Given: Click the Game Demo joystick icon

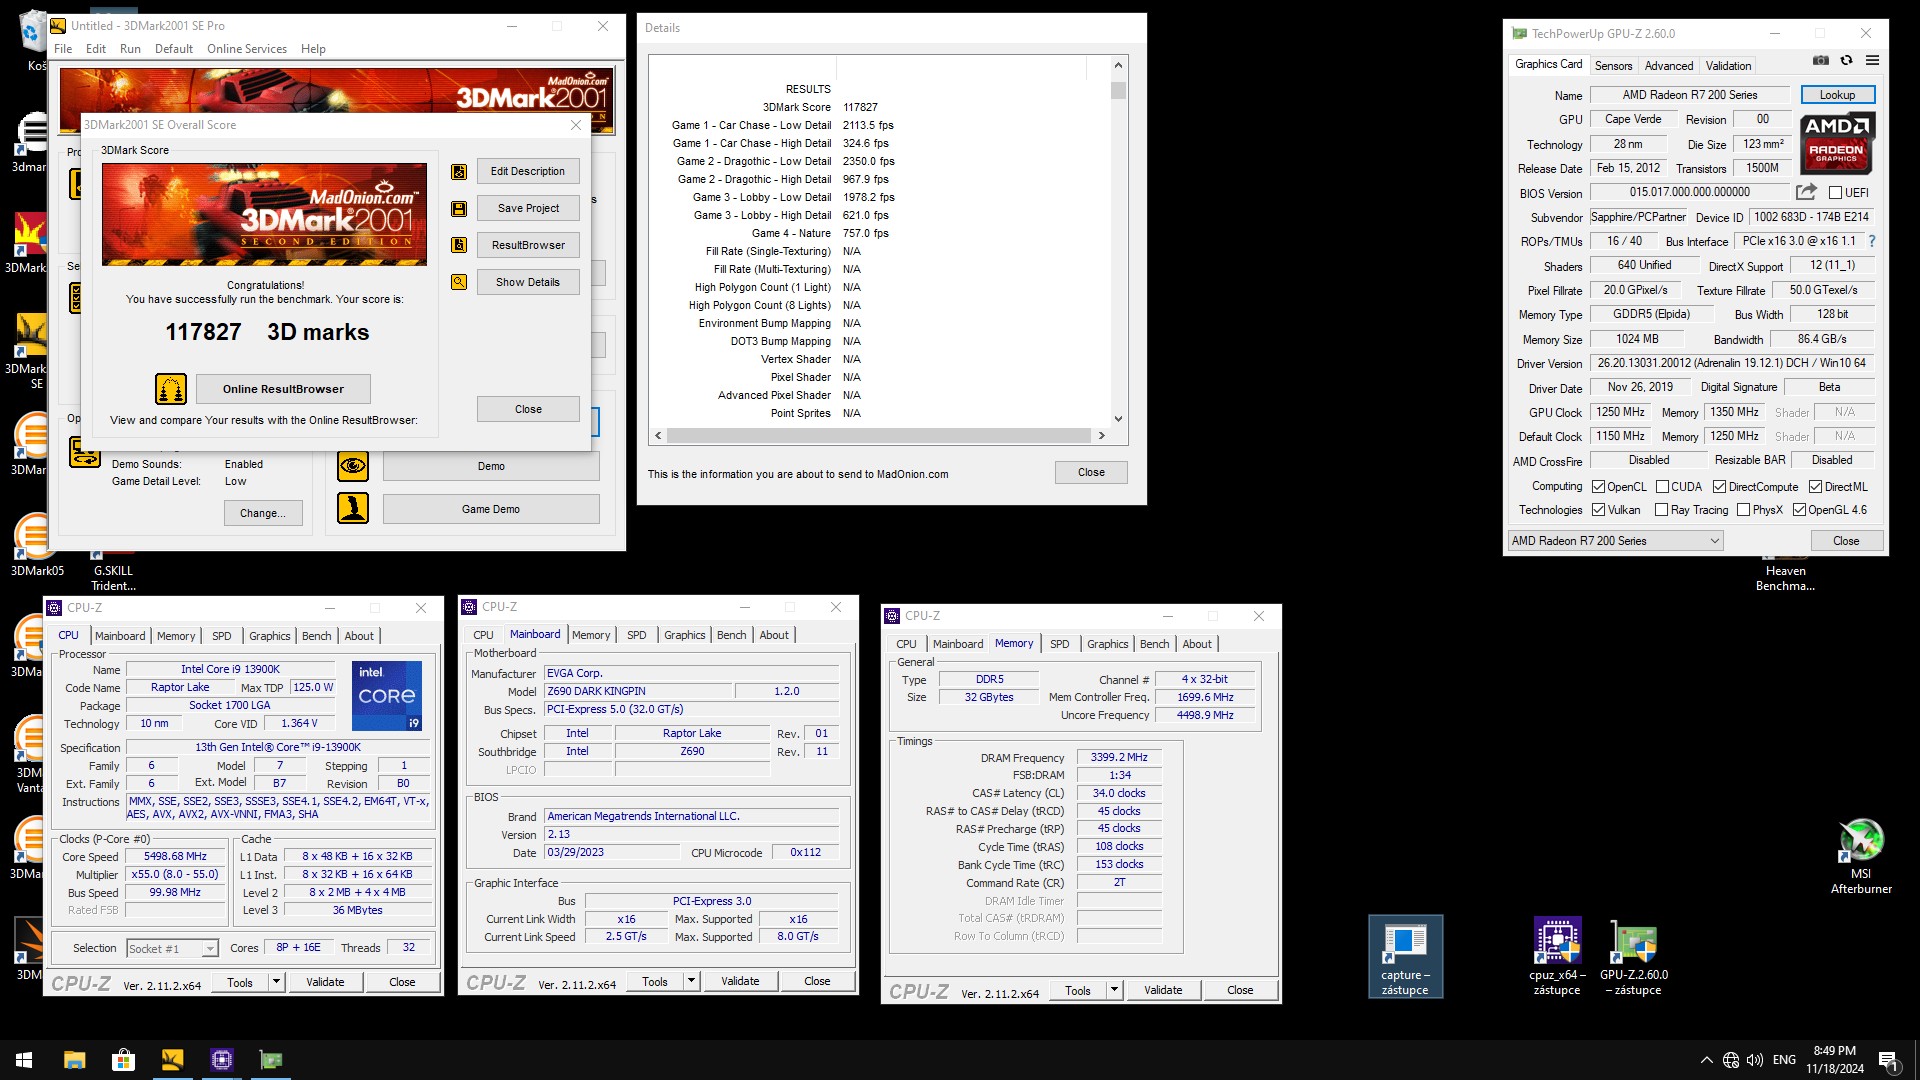Looking at the screenshot, I should click(352, 509).
